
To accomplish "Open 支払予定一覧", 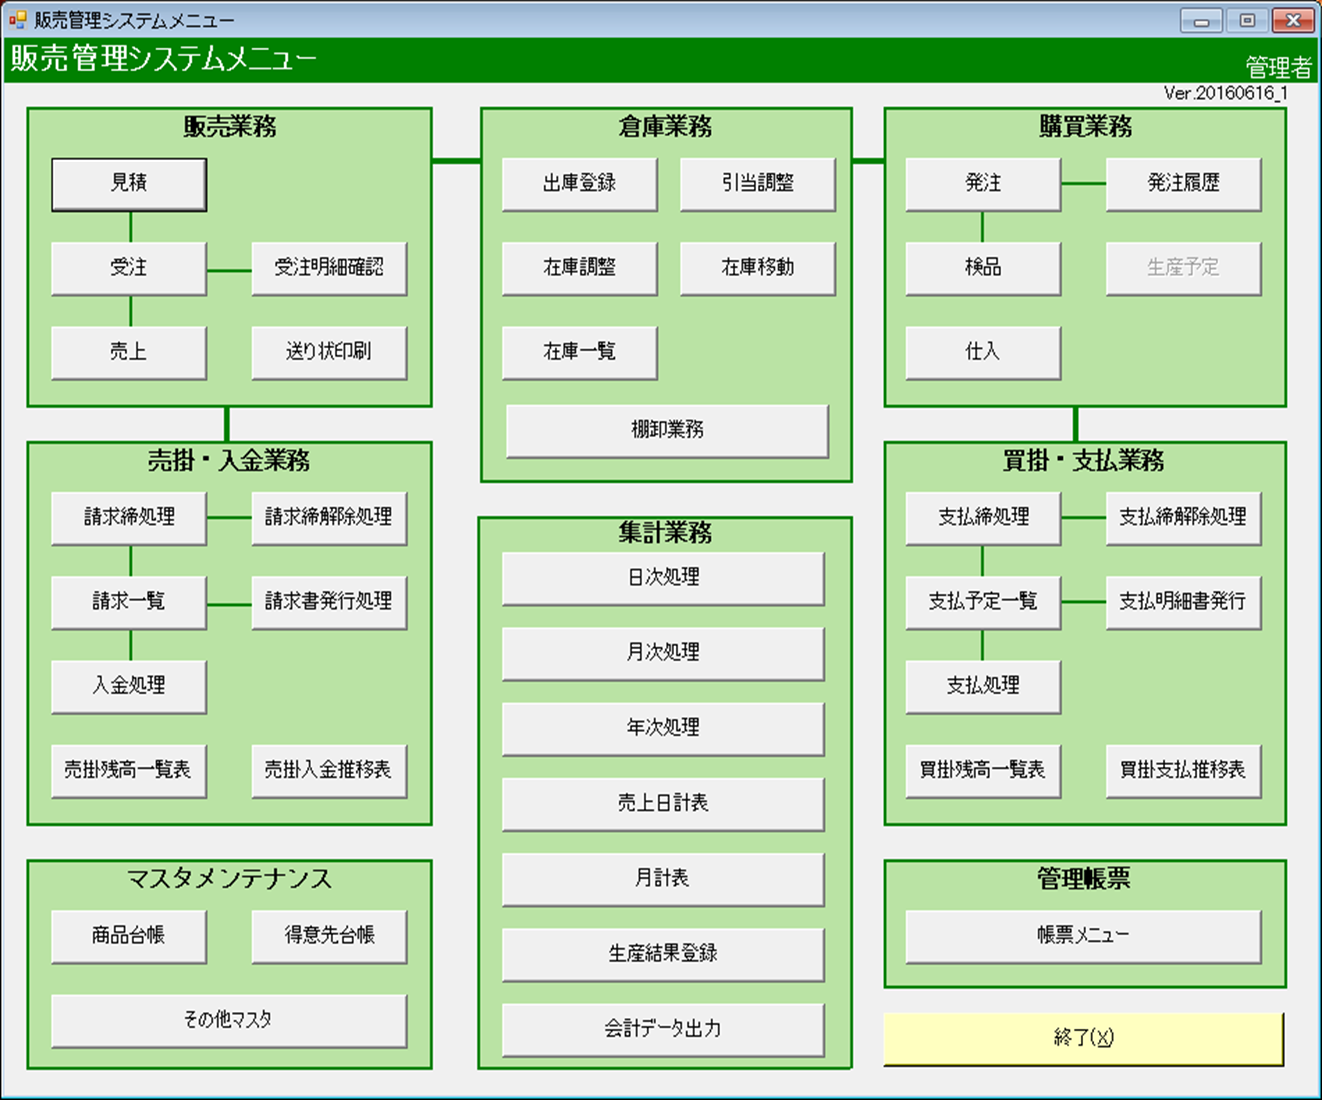I will click(x=983, y=602).
